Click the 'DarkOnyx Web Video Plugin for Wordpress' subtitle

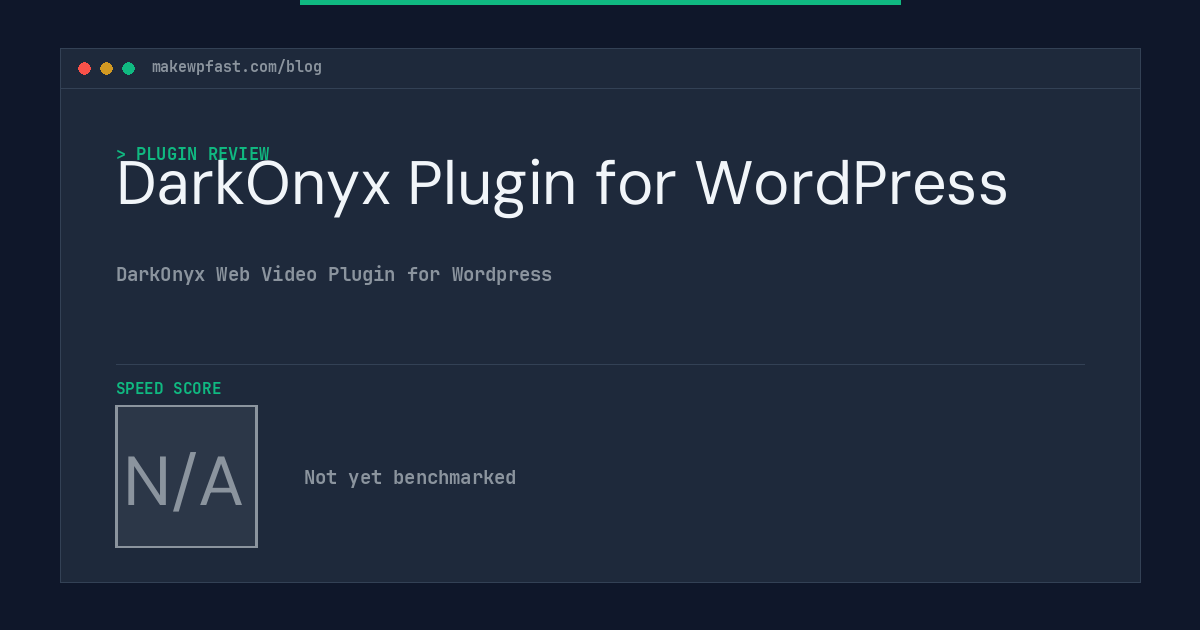click(x=334, y=274)
